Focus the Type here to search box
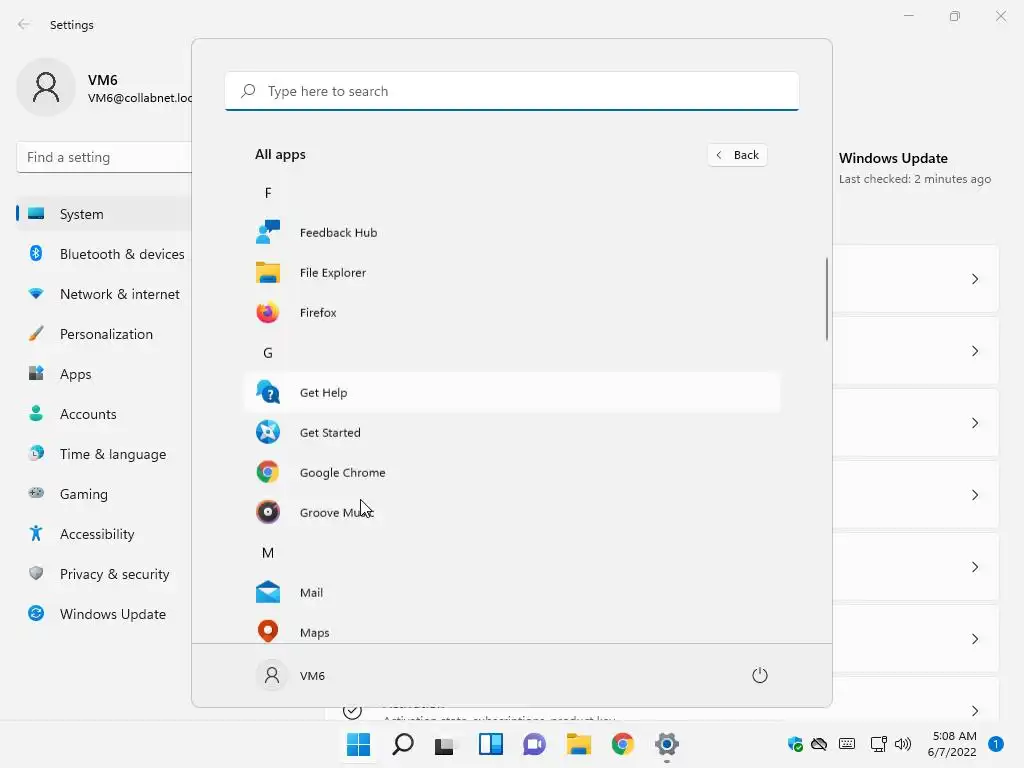Screen dimensions: 1024x768 512,91
